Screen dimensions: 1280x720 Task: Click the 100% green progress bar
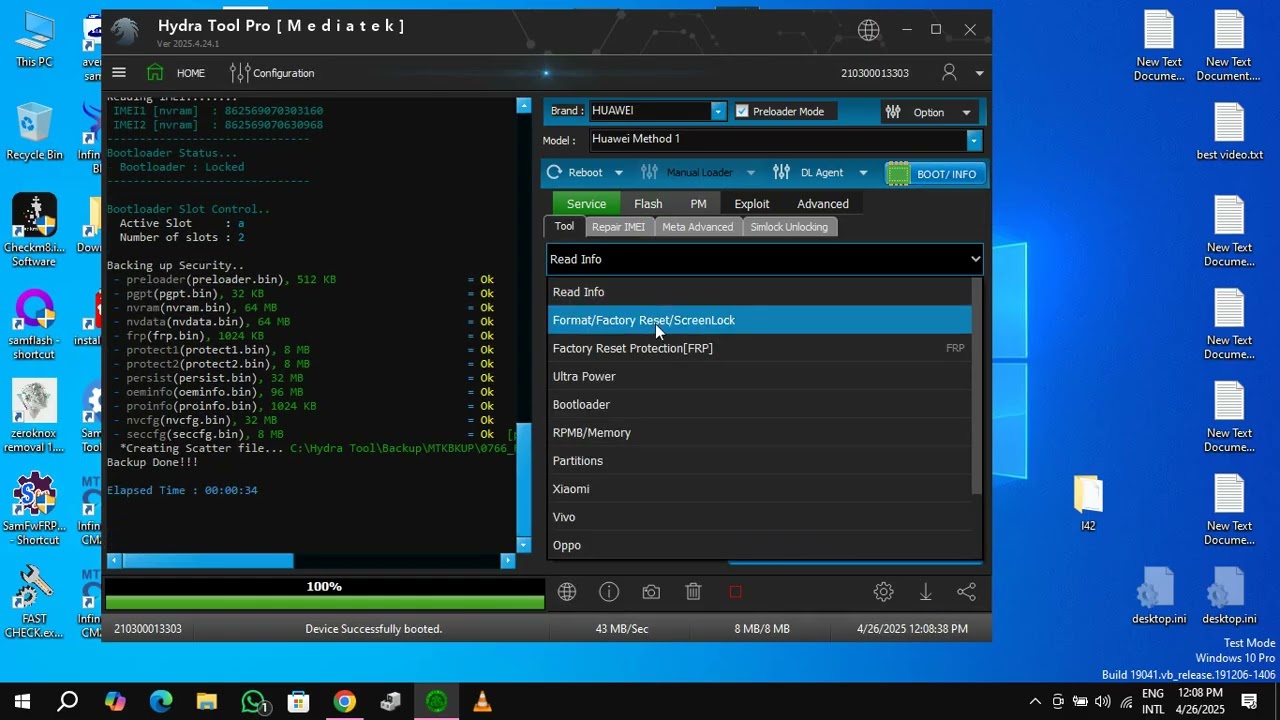click(x=324, y=602)
